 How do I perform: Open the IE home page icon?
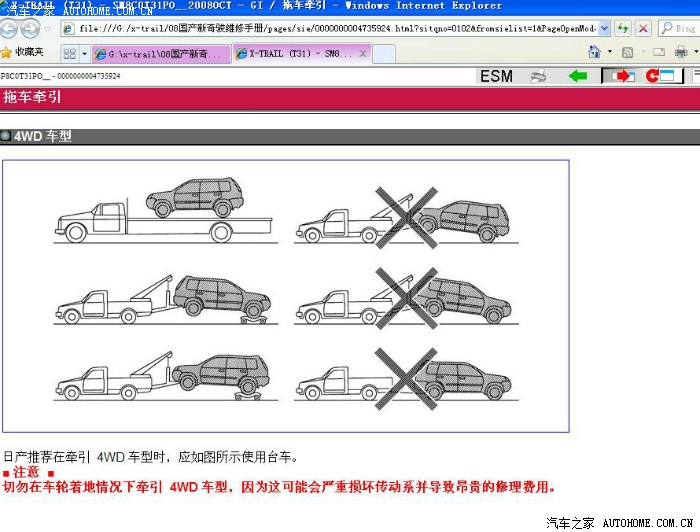[x=595, y=52]
